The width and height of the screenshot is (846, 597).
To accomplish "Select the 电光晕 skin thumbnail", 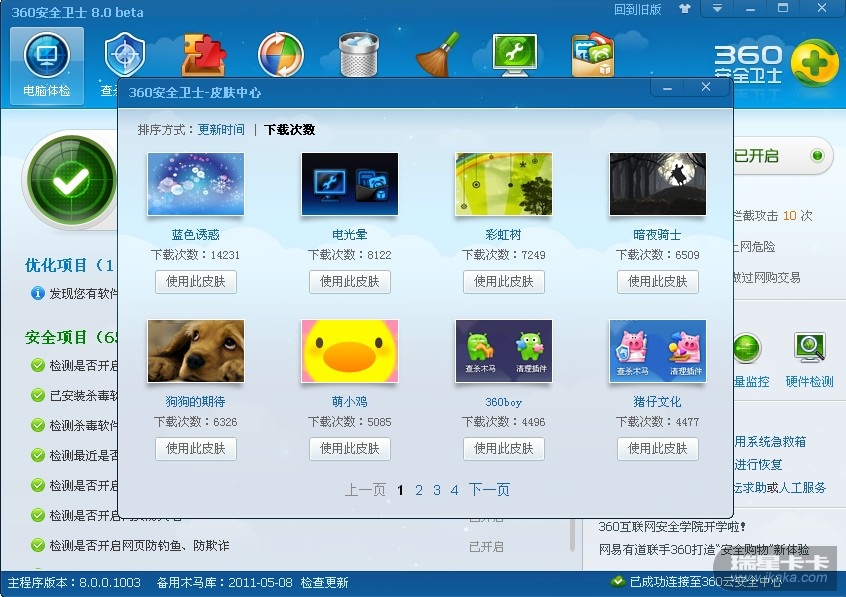I will (x=350, y=184).
